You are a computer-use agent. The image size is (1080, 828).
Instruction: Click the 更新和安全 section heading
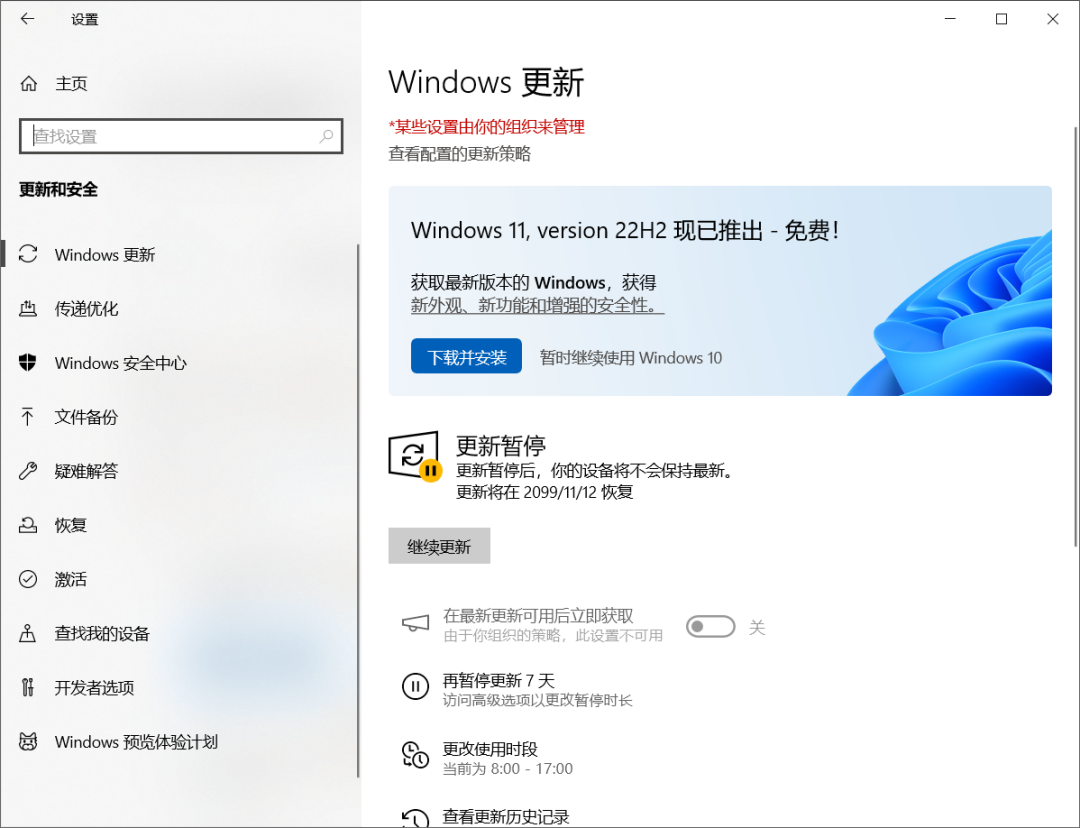coord(59,189)
